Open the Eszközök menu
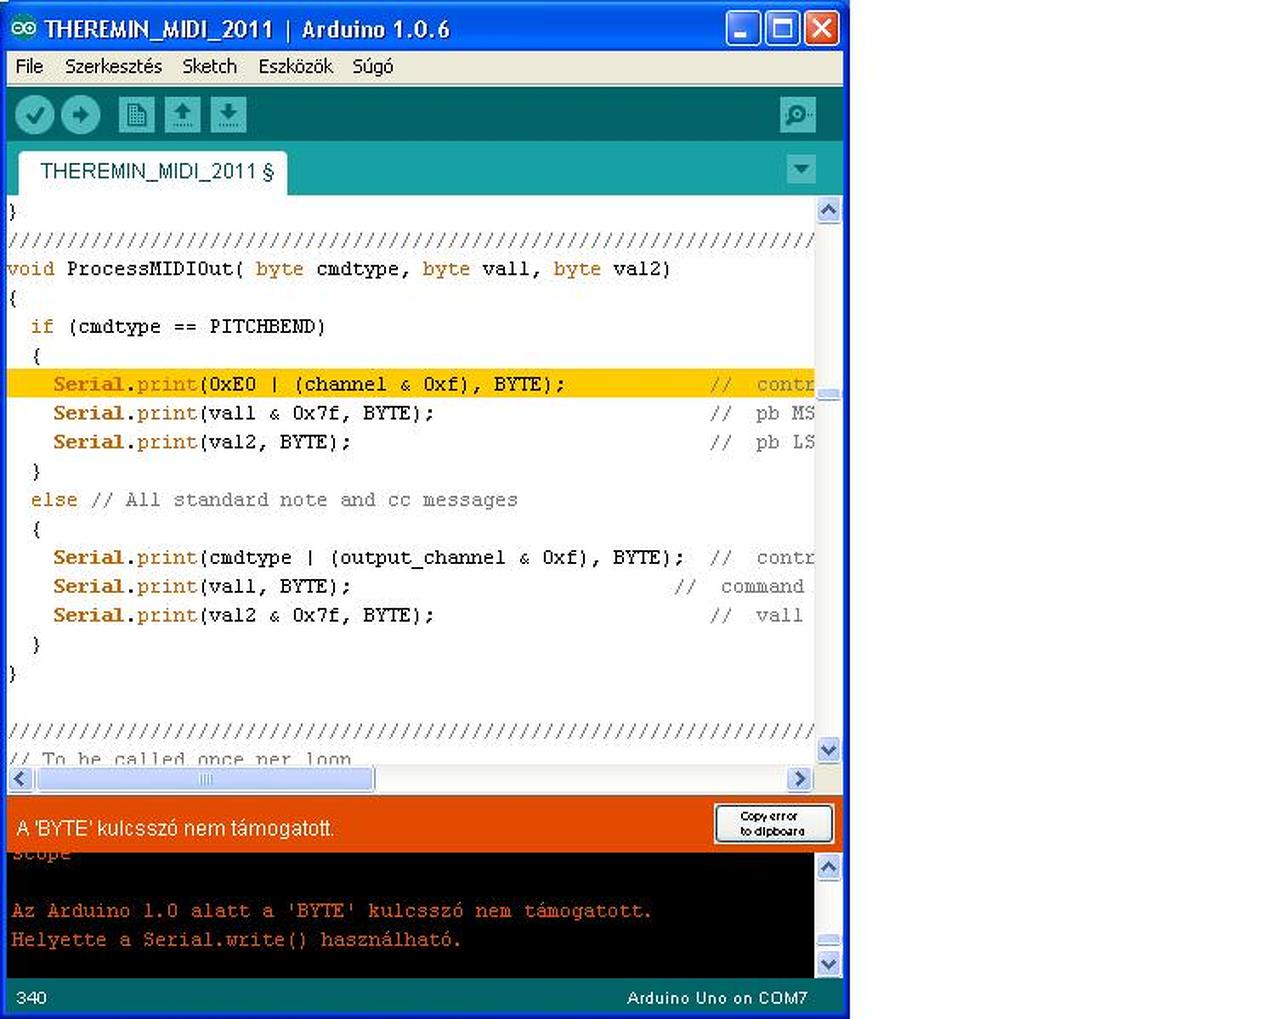1280x1019 pixels. pos(295,66)
